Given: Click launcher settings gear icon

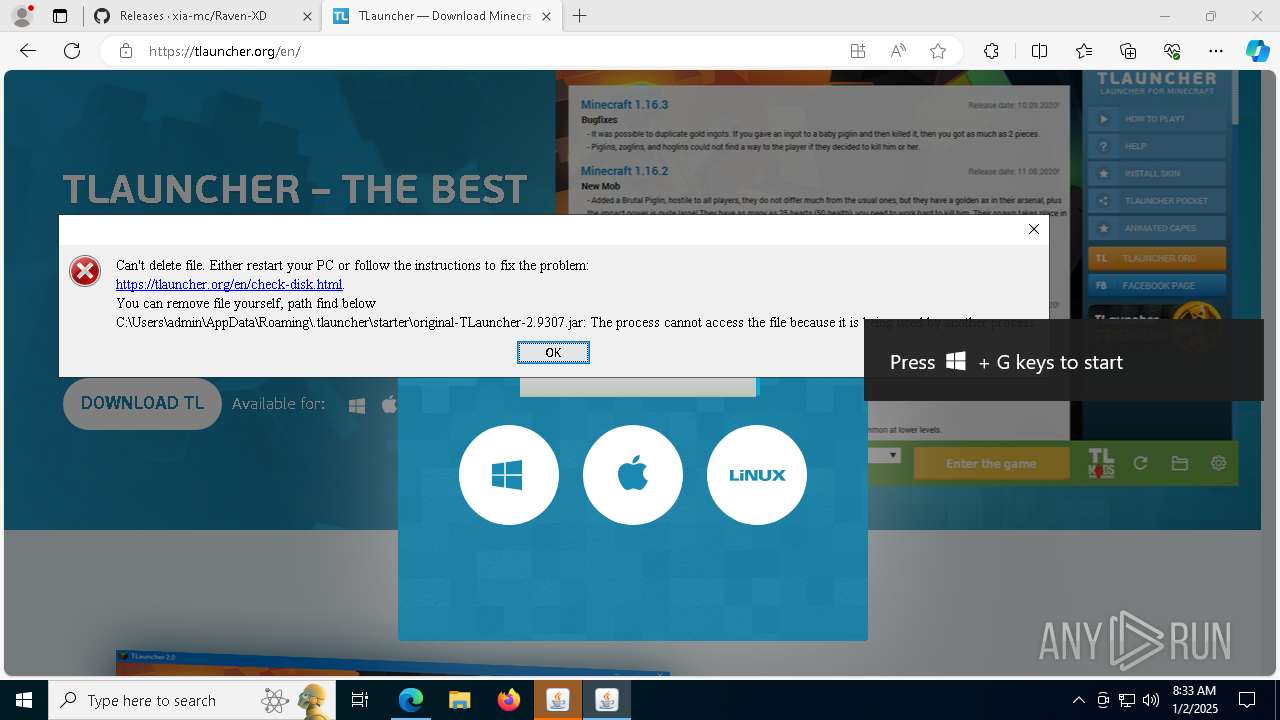Looking at the screenshot, I should (1218, 463).
